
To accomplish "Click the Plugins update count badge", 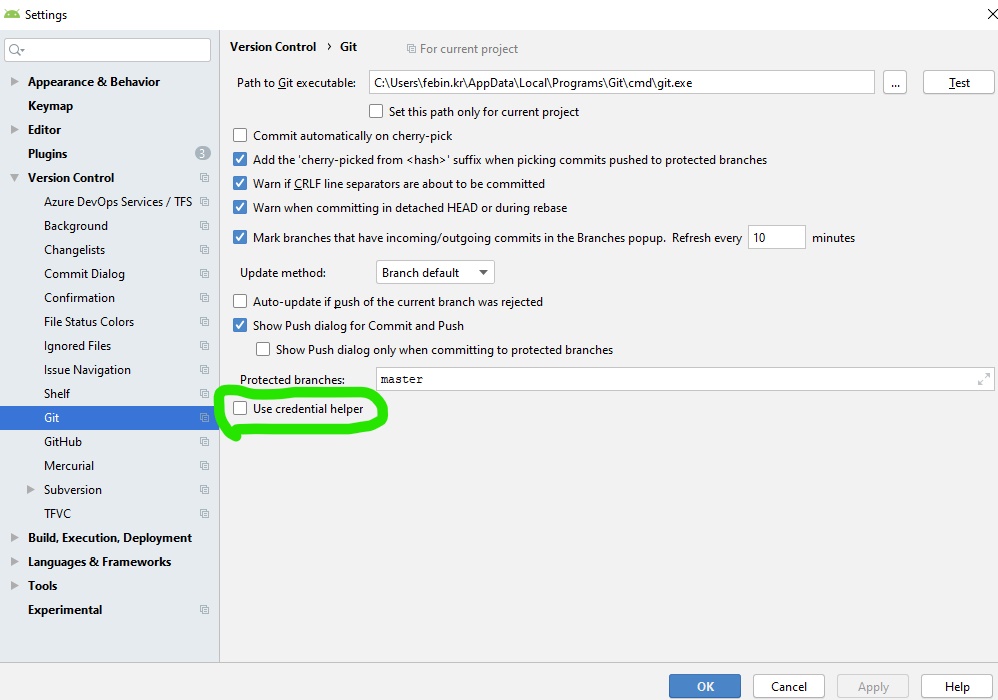I will (x=202, y=153).
